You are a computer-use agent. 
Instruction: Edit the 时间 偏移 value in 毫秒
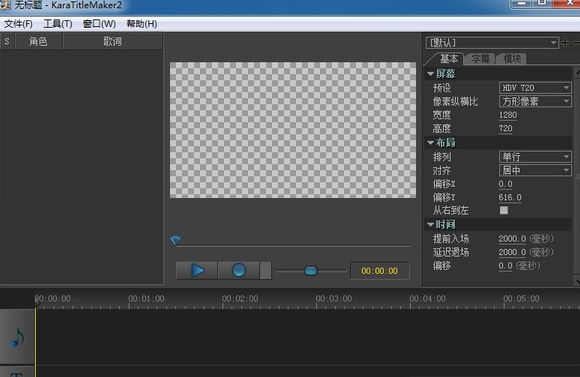coord(505,266)
